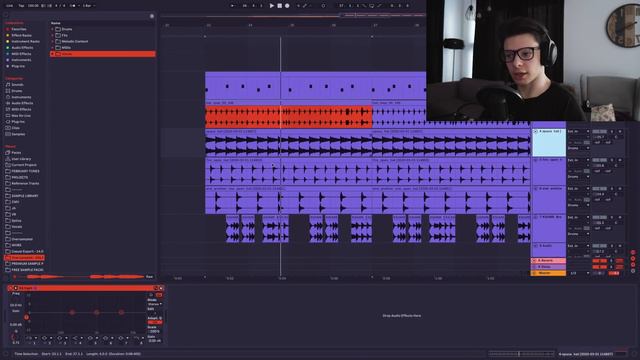Click the EQ Eight device title bar
This screenshot has height=360, width=640.
pyautogui.click(x=86, y=288)
